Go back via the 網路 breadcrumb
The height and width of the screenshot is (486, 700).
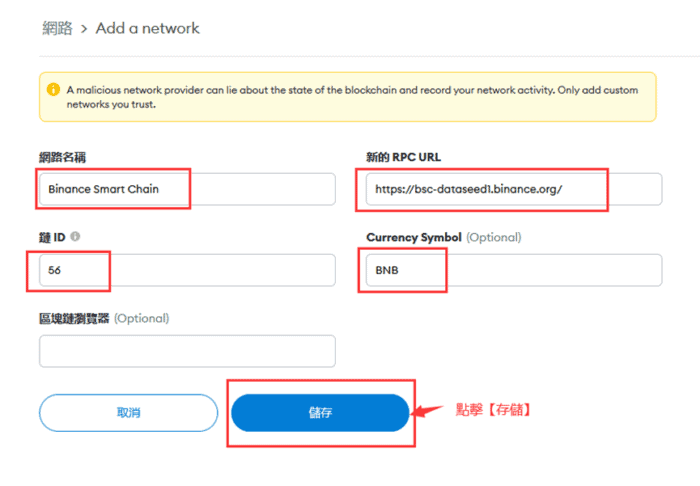coord(57,28)
